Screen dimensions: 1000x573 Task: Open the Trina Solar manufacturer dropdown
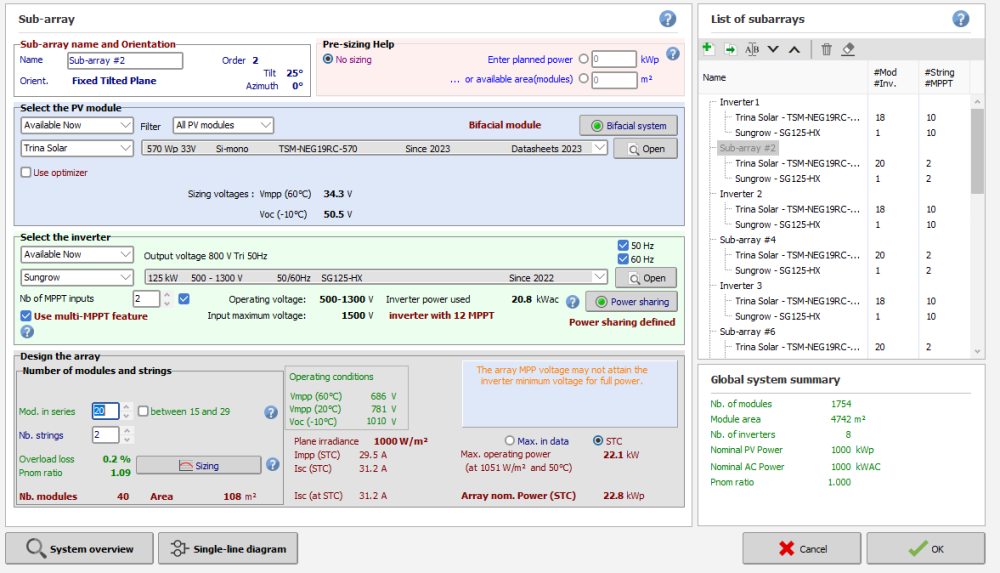coord(77,148)
